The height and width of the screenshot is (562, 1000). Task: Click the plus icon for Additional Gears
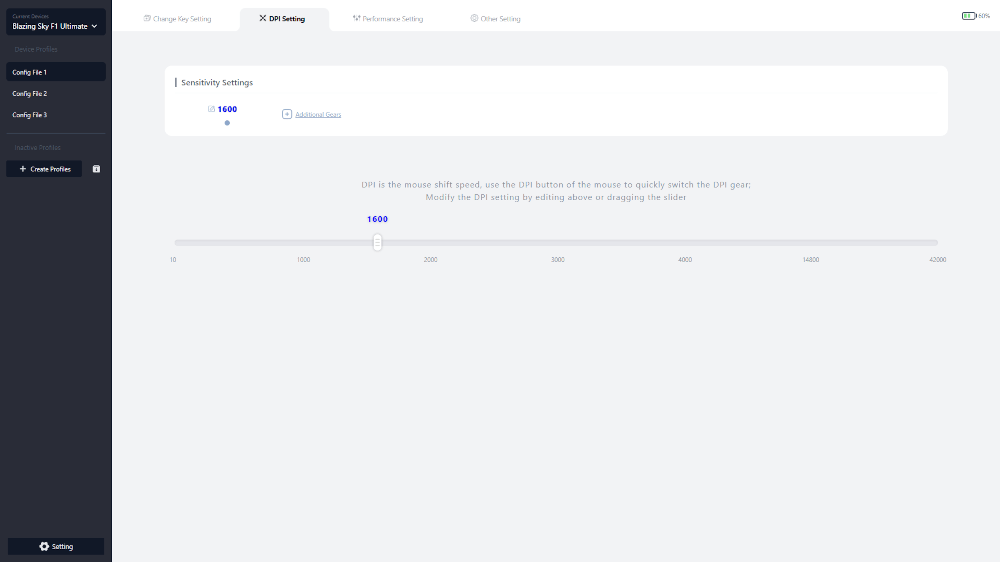coord(287,114)
